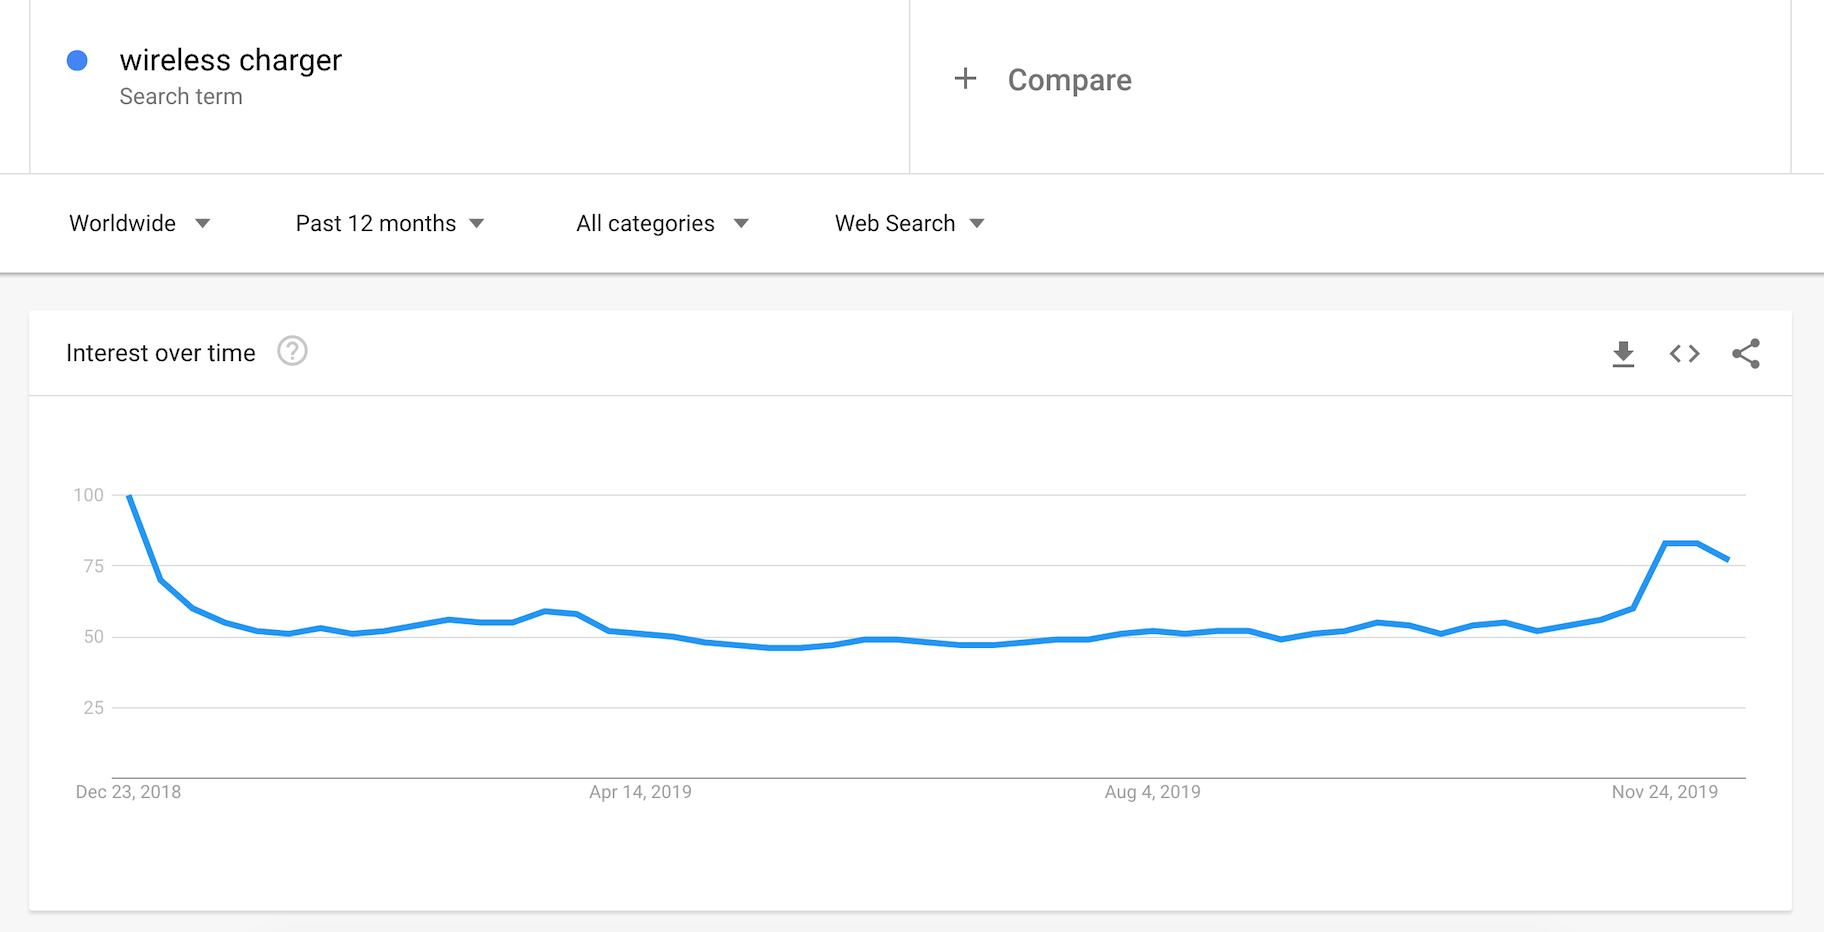
Task: Click the Compare label to add term
Action: pyautogui.click(x=1069, y=80)
